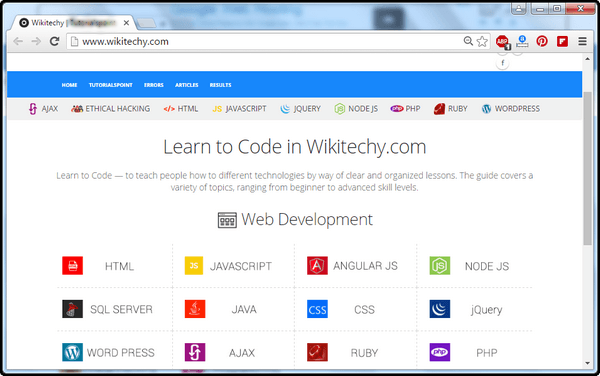The image size is (600, 376).
Task: Click the JAVASCRIPT label in Web Development grid
Action: tap(241, 266)
